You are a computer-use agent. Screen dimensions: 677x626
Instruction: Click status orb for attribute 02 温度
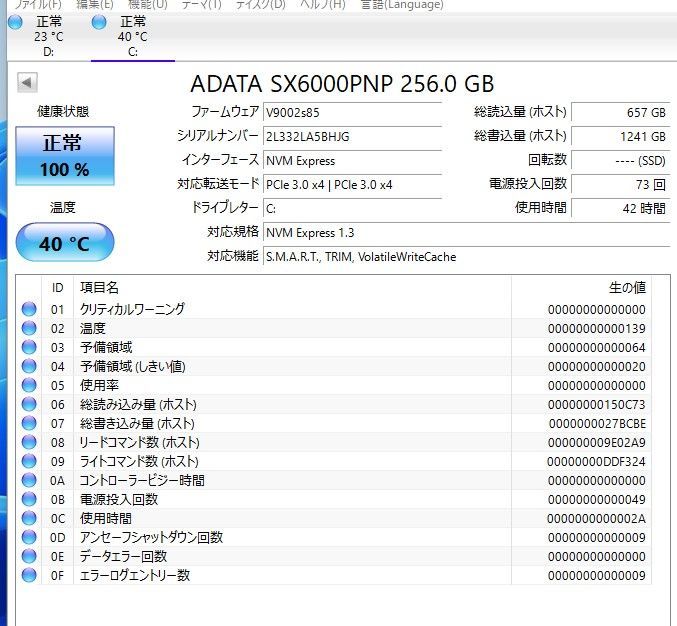29,328
